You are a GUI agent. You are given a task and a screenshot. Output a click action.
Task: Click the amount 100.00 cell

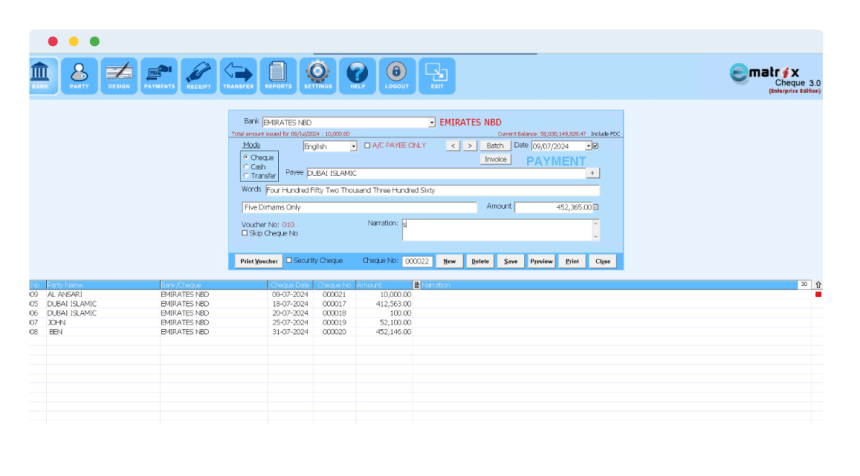tap(384, 313)
